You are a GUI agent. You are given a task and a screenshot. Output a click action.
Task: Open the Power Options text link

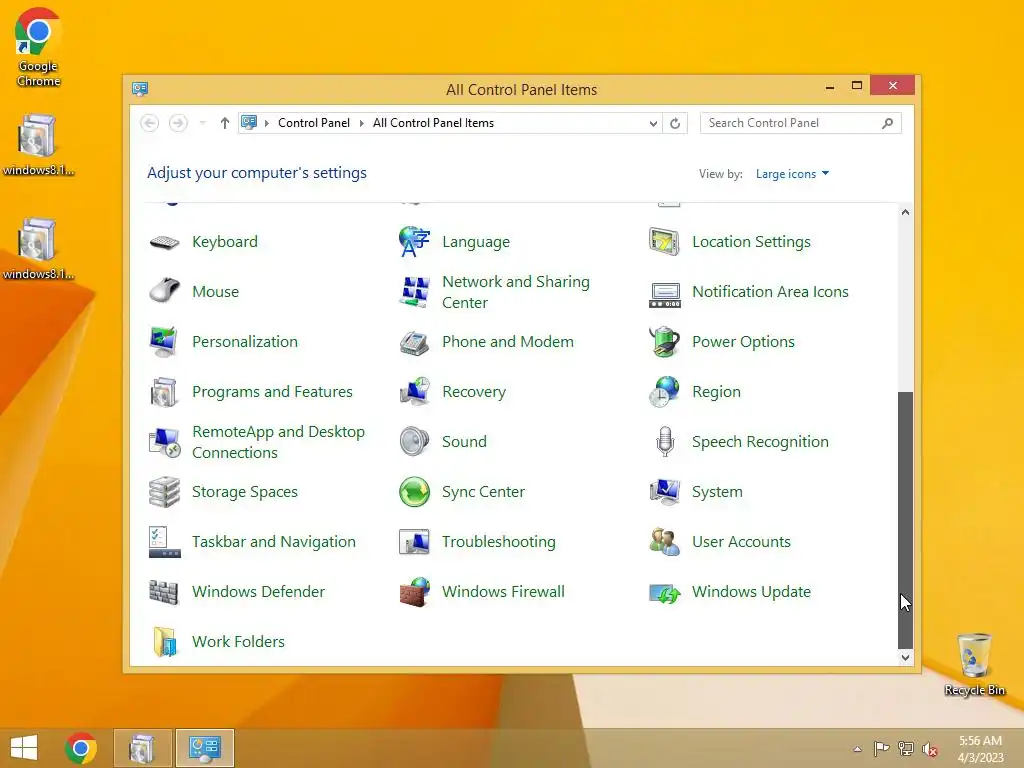(743, 342)
